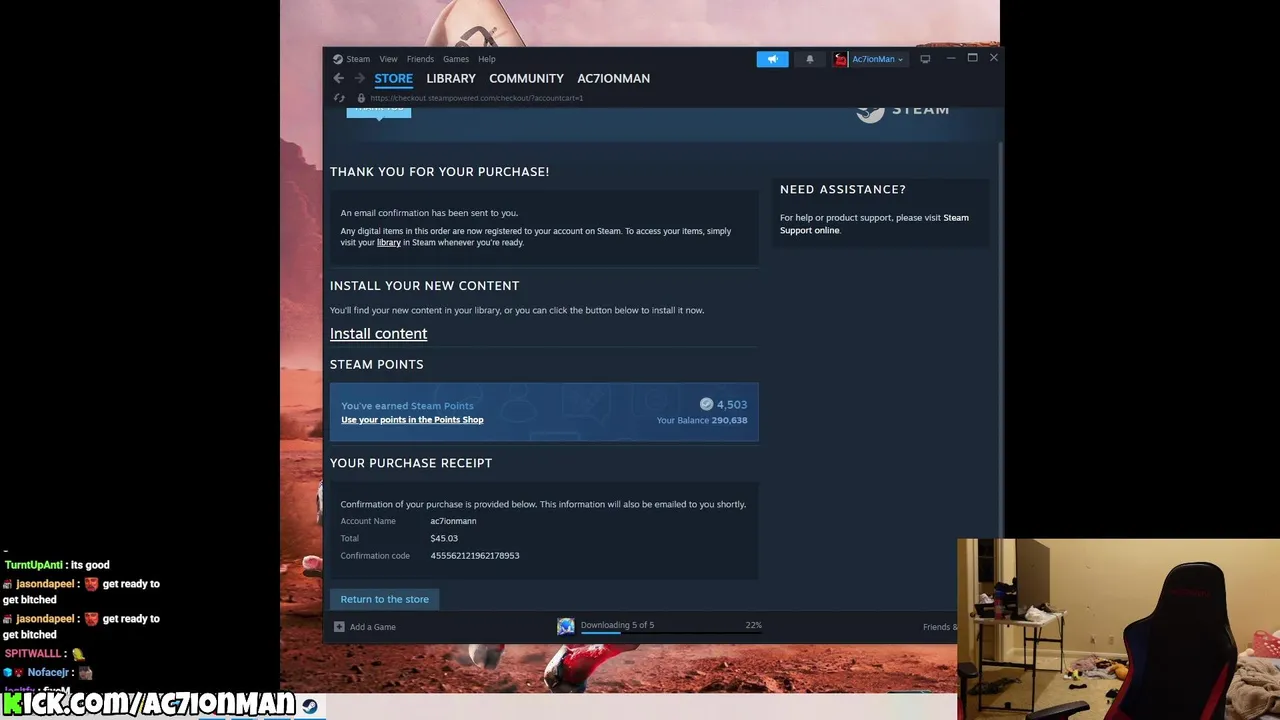
Task: Click the 22% download percentage
Action: [x=753, y=625]
